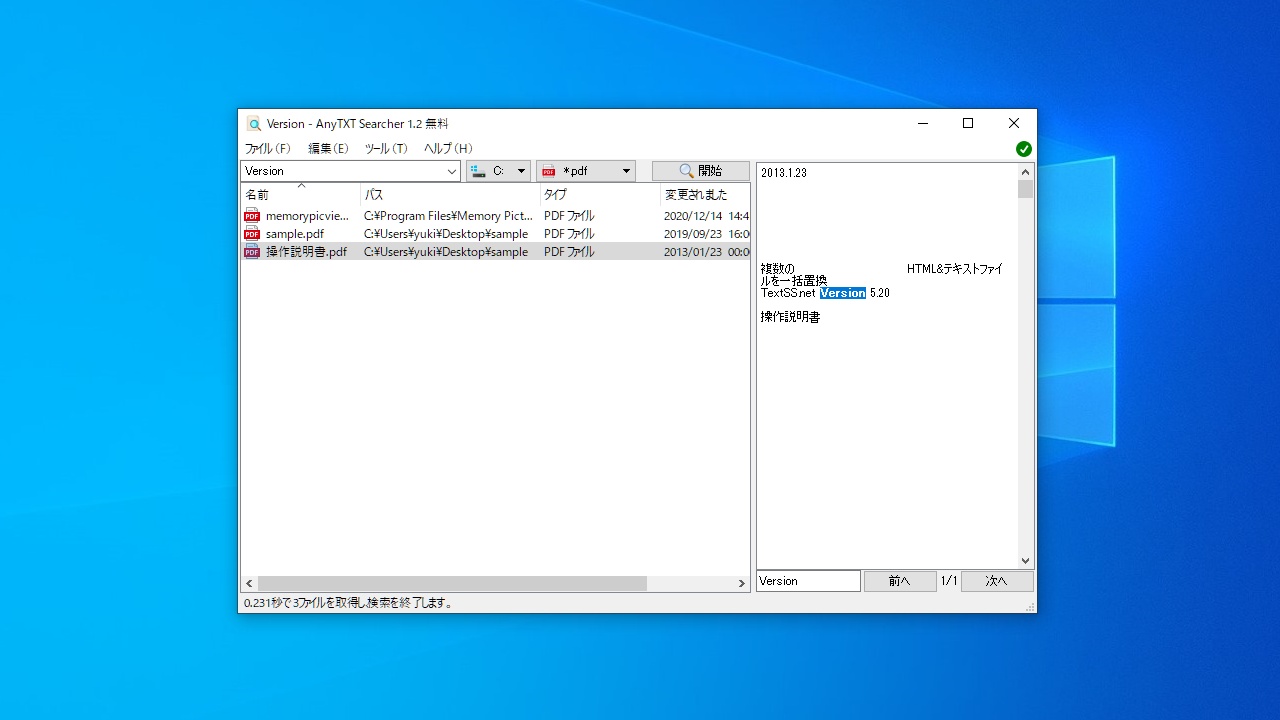
Task: Click the PDF icon beside 操作説明書.pdf
Action: [252, 252]
